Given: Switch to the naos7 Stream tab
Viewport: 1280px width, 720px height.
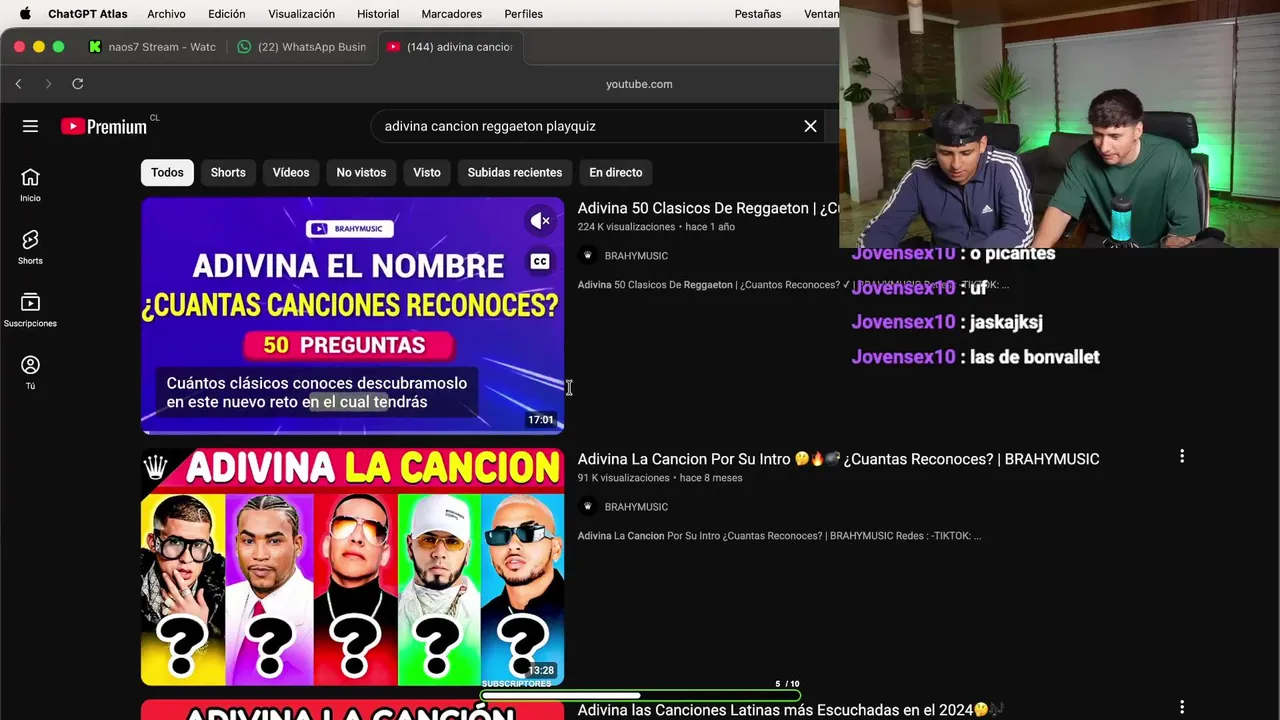Looking at the screenshot, I should pyautogui.click(x=152, y=47).
